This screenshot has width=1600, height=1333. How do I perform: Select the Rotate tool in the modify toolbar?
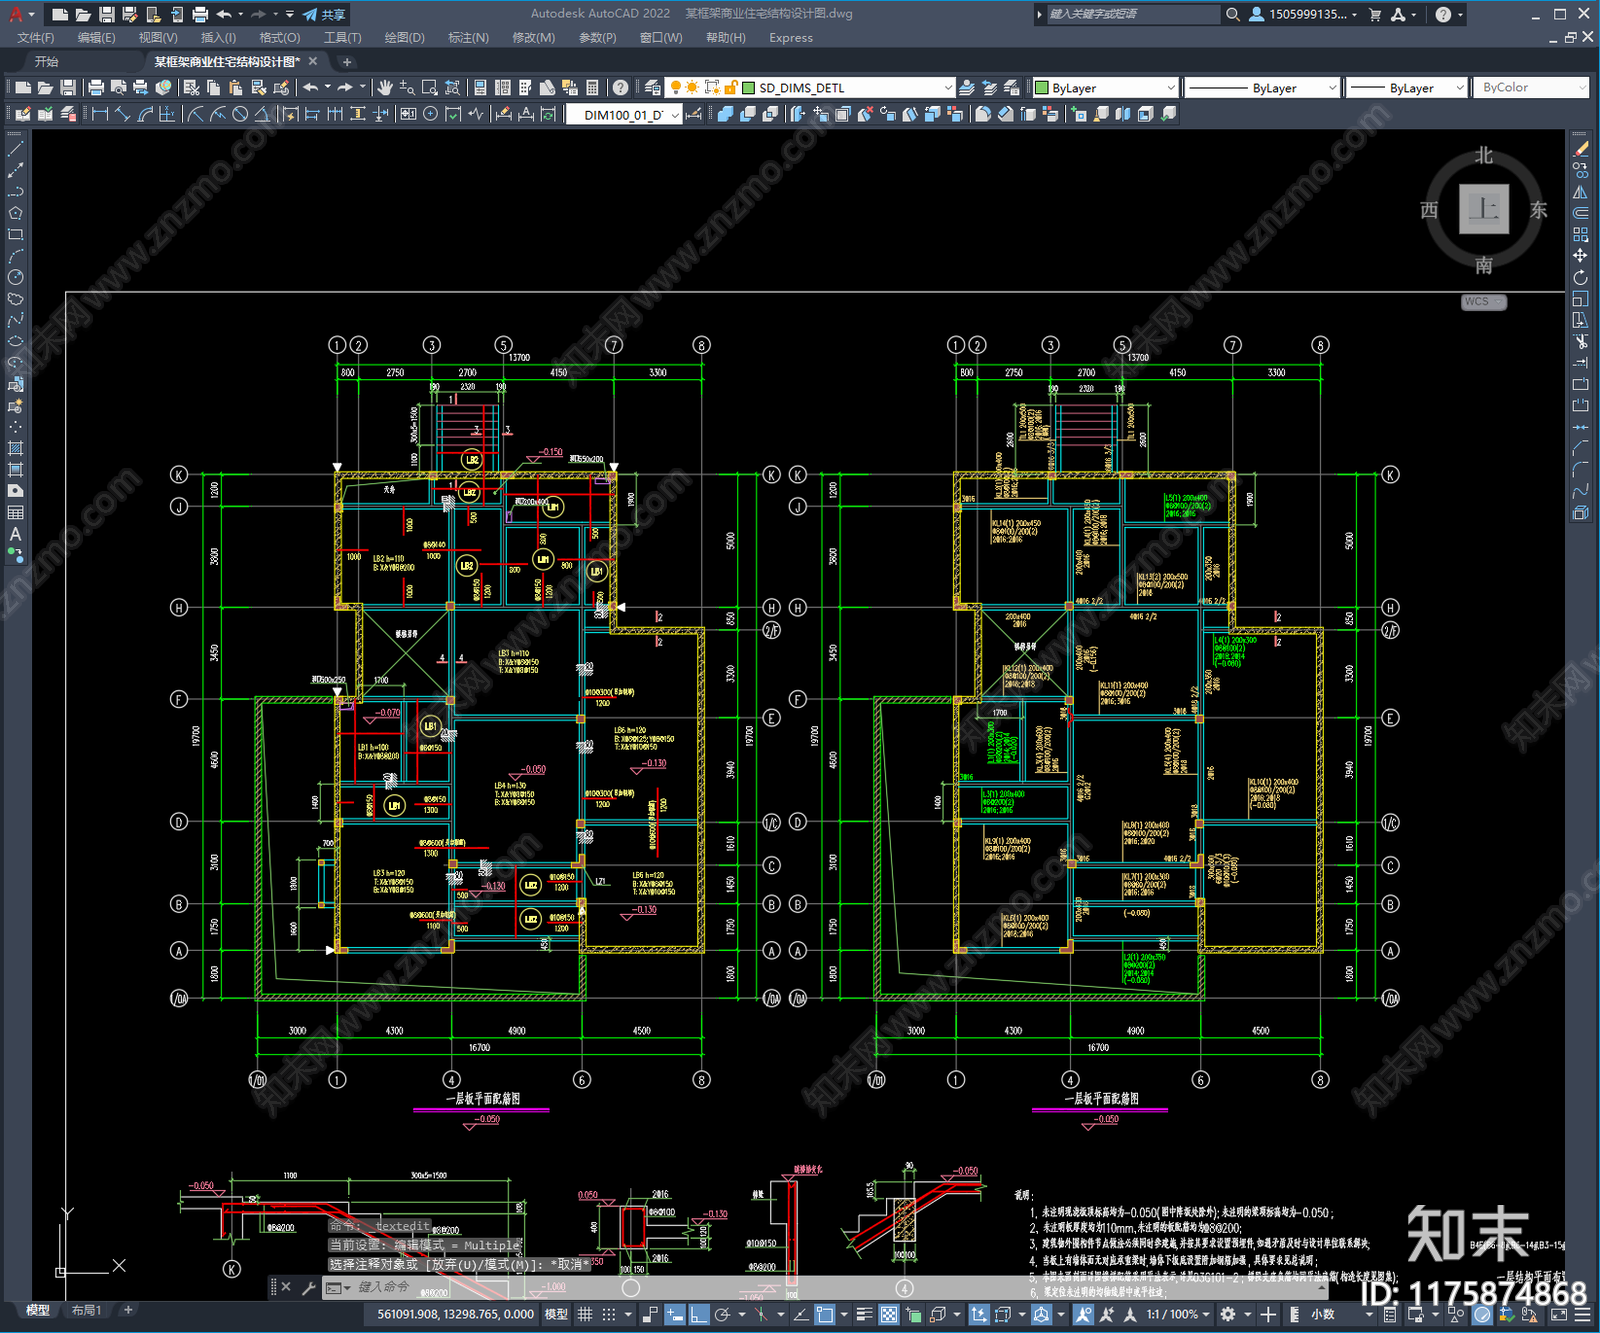coord(1581,277)
